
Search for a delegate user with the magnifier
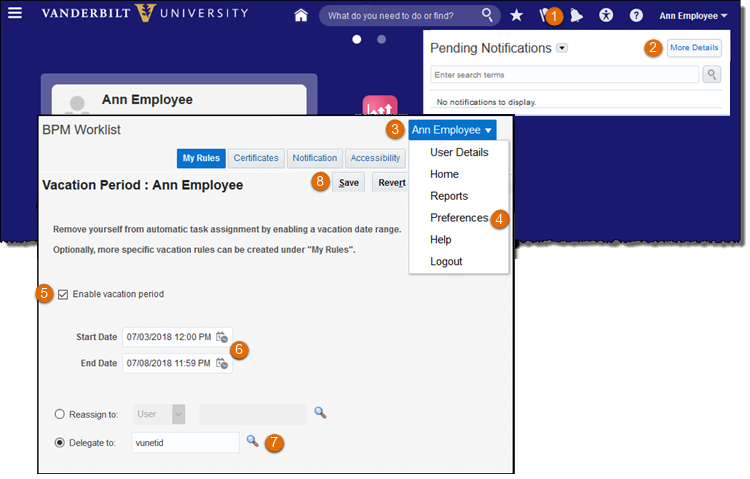(x=252, y=440)
